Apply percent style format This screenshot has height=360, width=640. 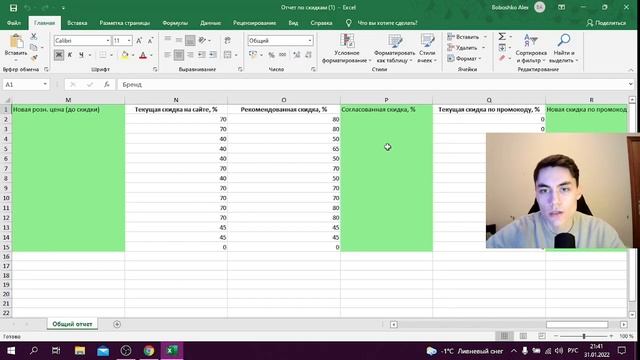click(x=271, y=55)
